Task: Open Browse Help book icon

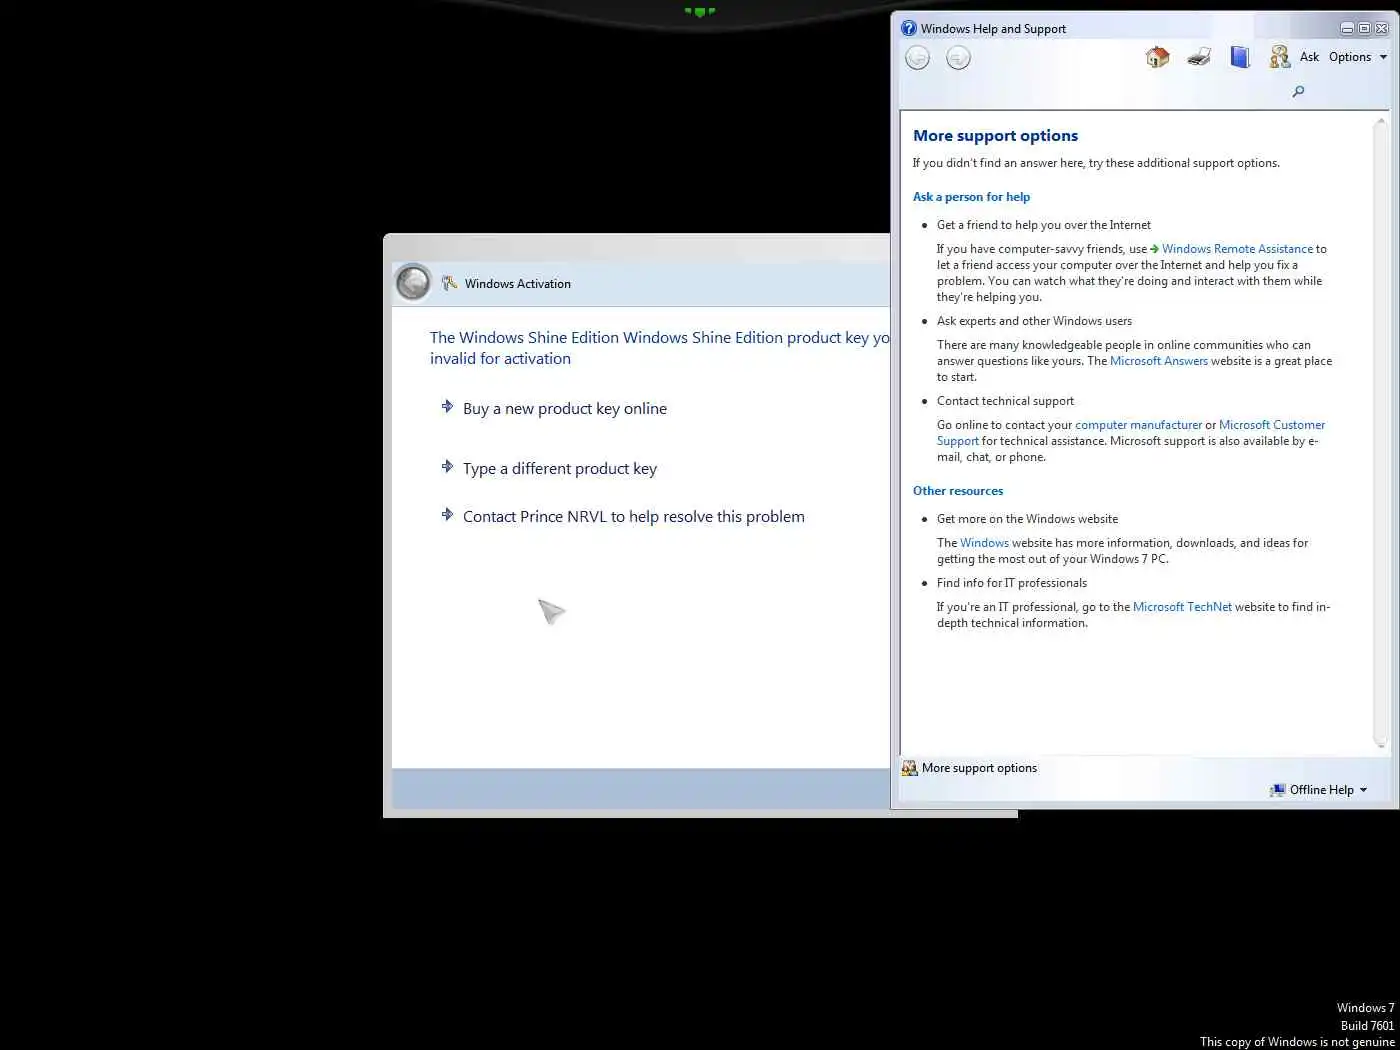Action: point(1240,57)
